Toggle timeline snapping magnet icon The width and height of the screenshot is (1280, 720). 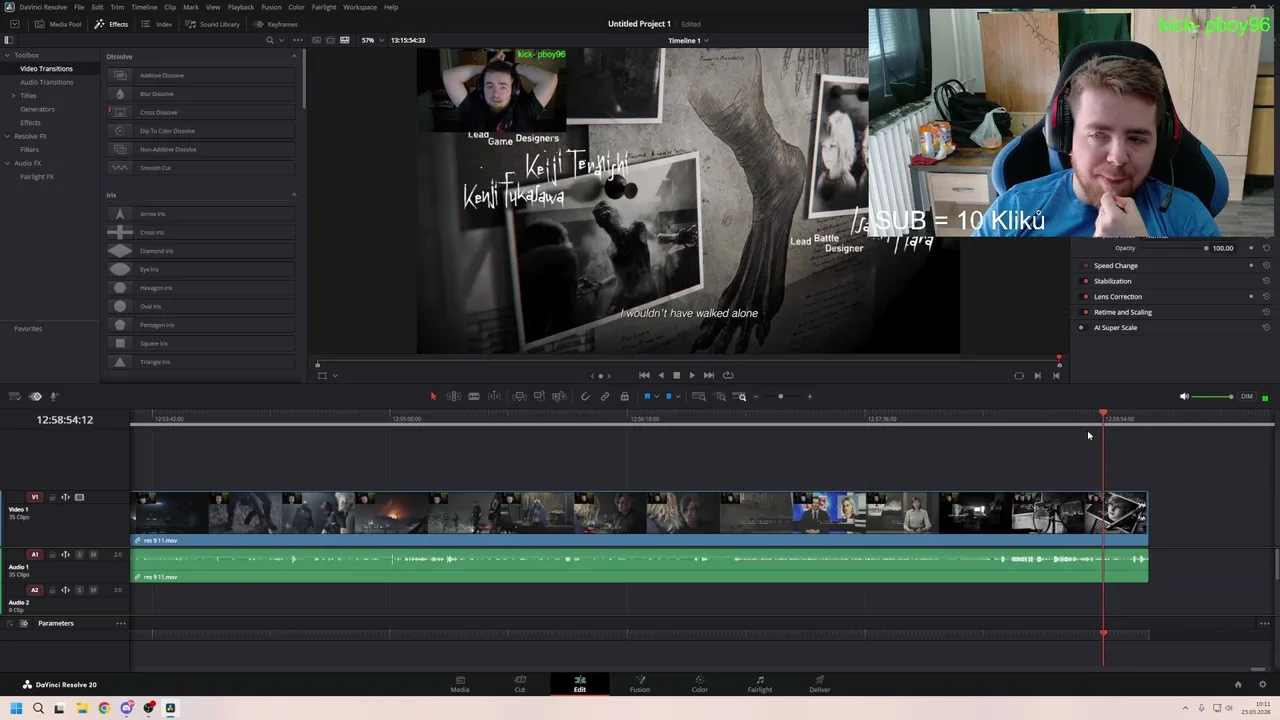tap(585, 397)
